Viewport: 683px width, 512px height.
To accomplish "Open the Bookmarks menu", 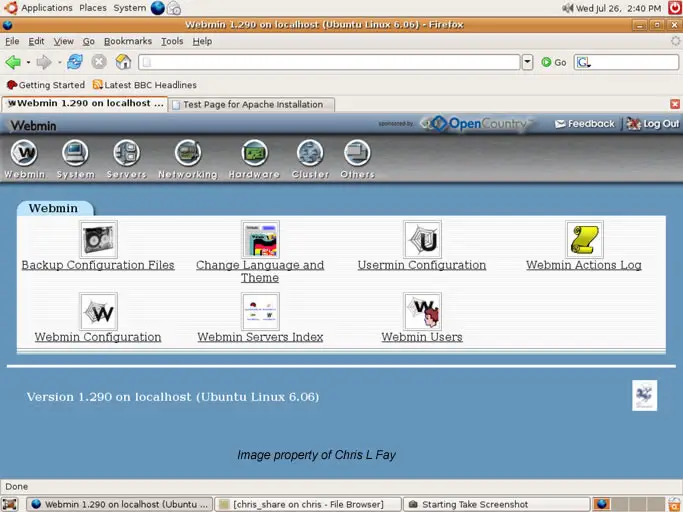I will pyautogui.click(x=128, y=41).
